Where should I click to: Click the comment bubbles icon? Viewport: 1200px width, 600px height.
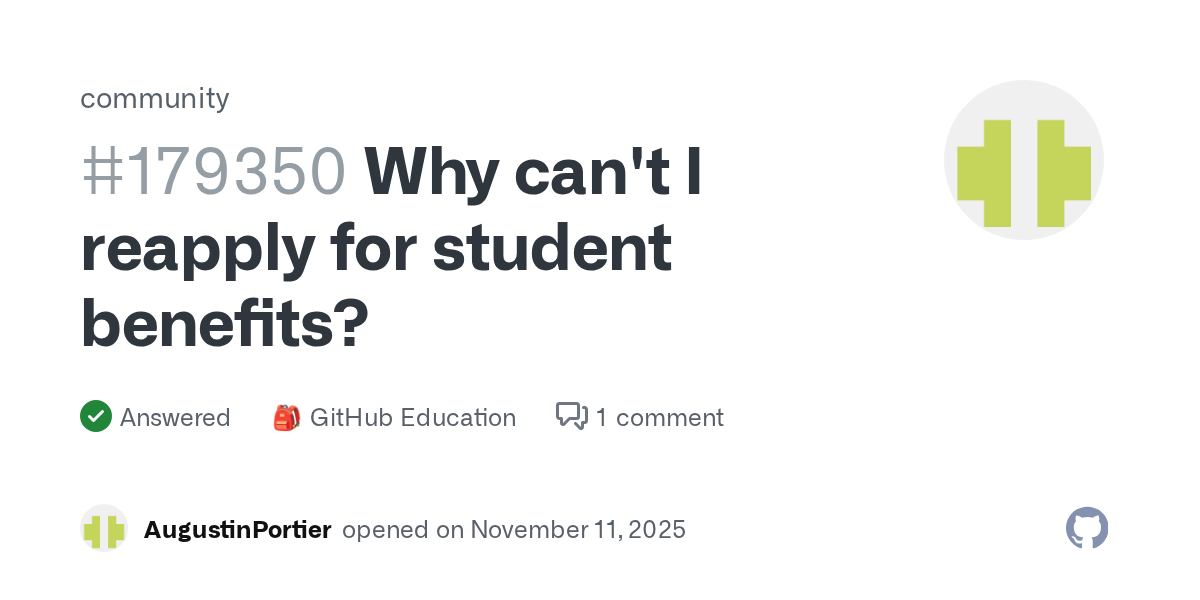pos(571,416)
